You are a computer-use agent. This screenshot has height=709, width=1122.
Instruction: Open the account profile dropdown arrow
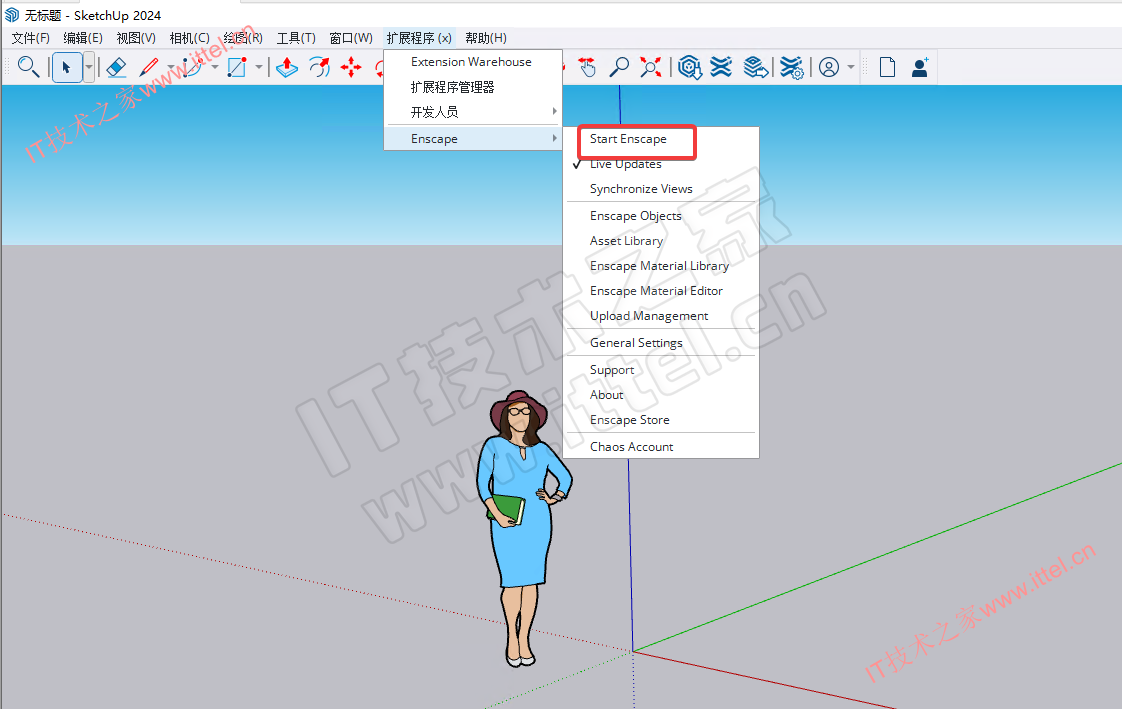click(x=851, y=67)
